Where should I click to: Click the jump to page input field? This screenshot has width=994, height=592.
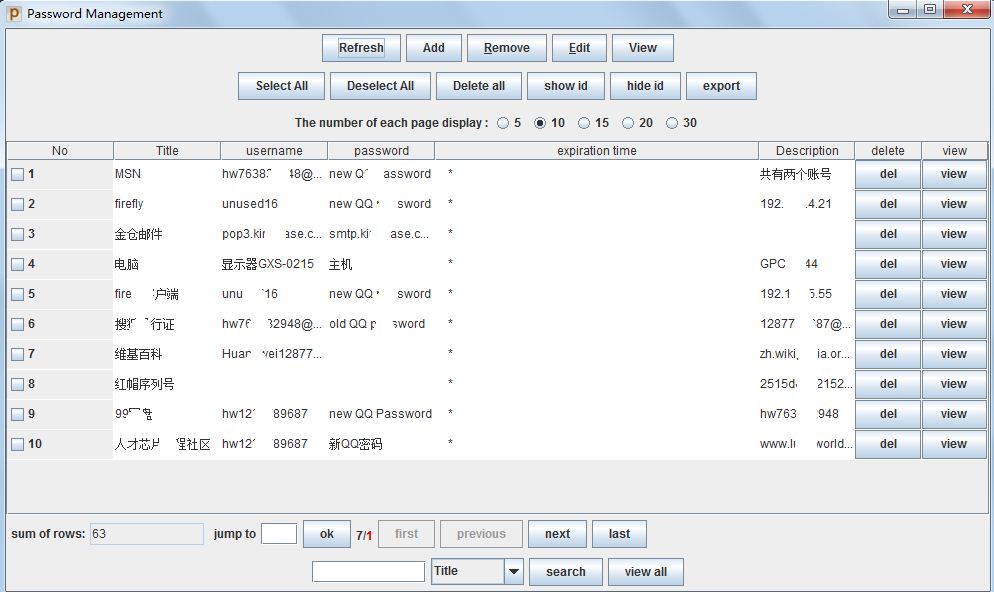278,534
